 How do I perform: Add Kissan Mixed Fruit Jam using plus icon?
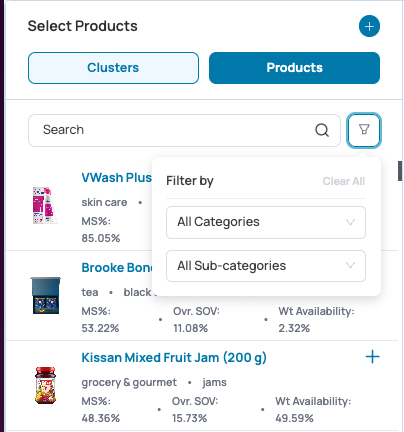(372, 357)
